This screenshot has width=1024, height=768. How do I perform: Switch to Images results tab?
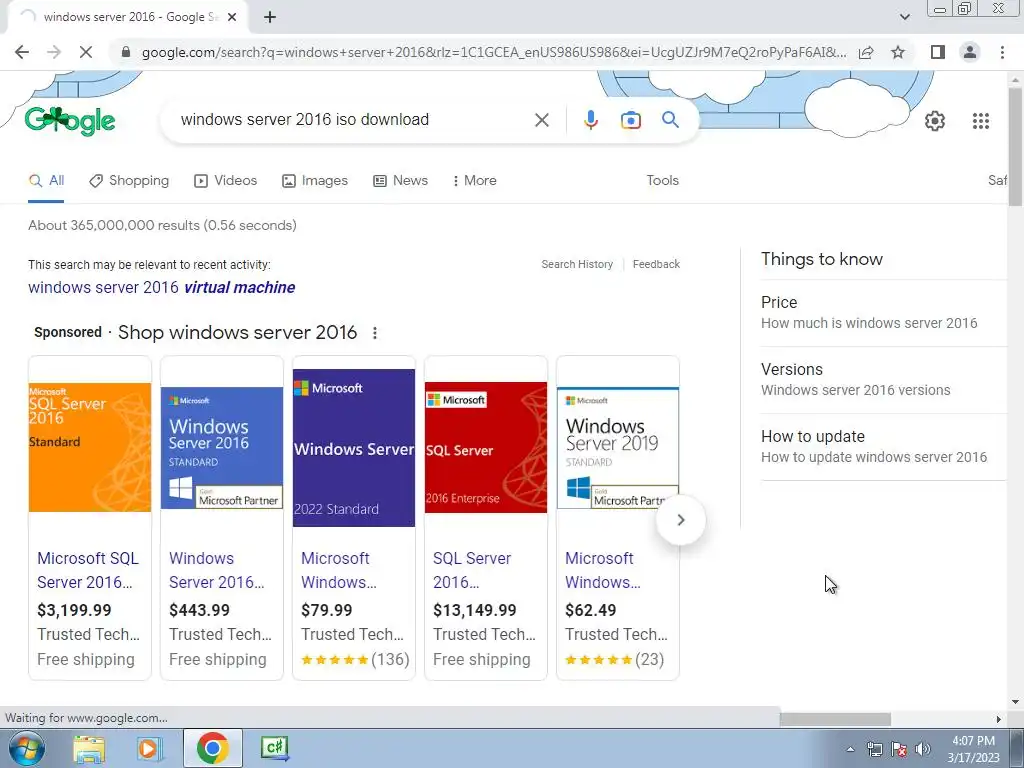click(x=315, y=181)
